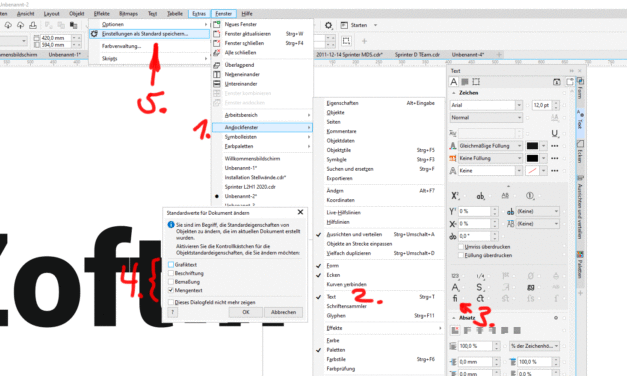Select Einstellungen als Standard speichern

150,34
